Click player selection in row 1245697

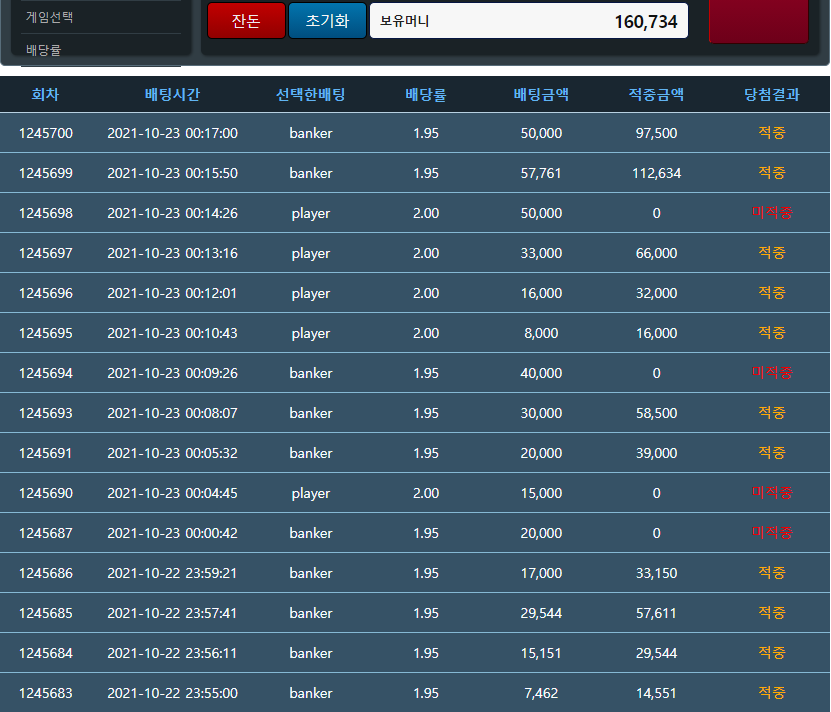point(311,254)
